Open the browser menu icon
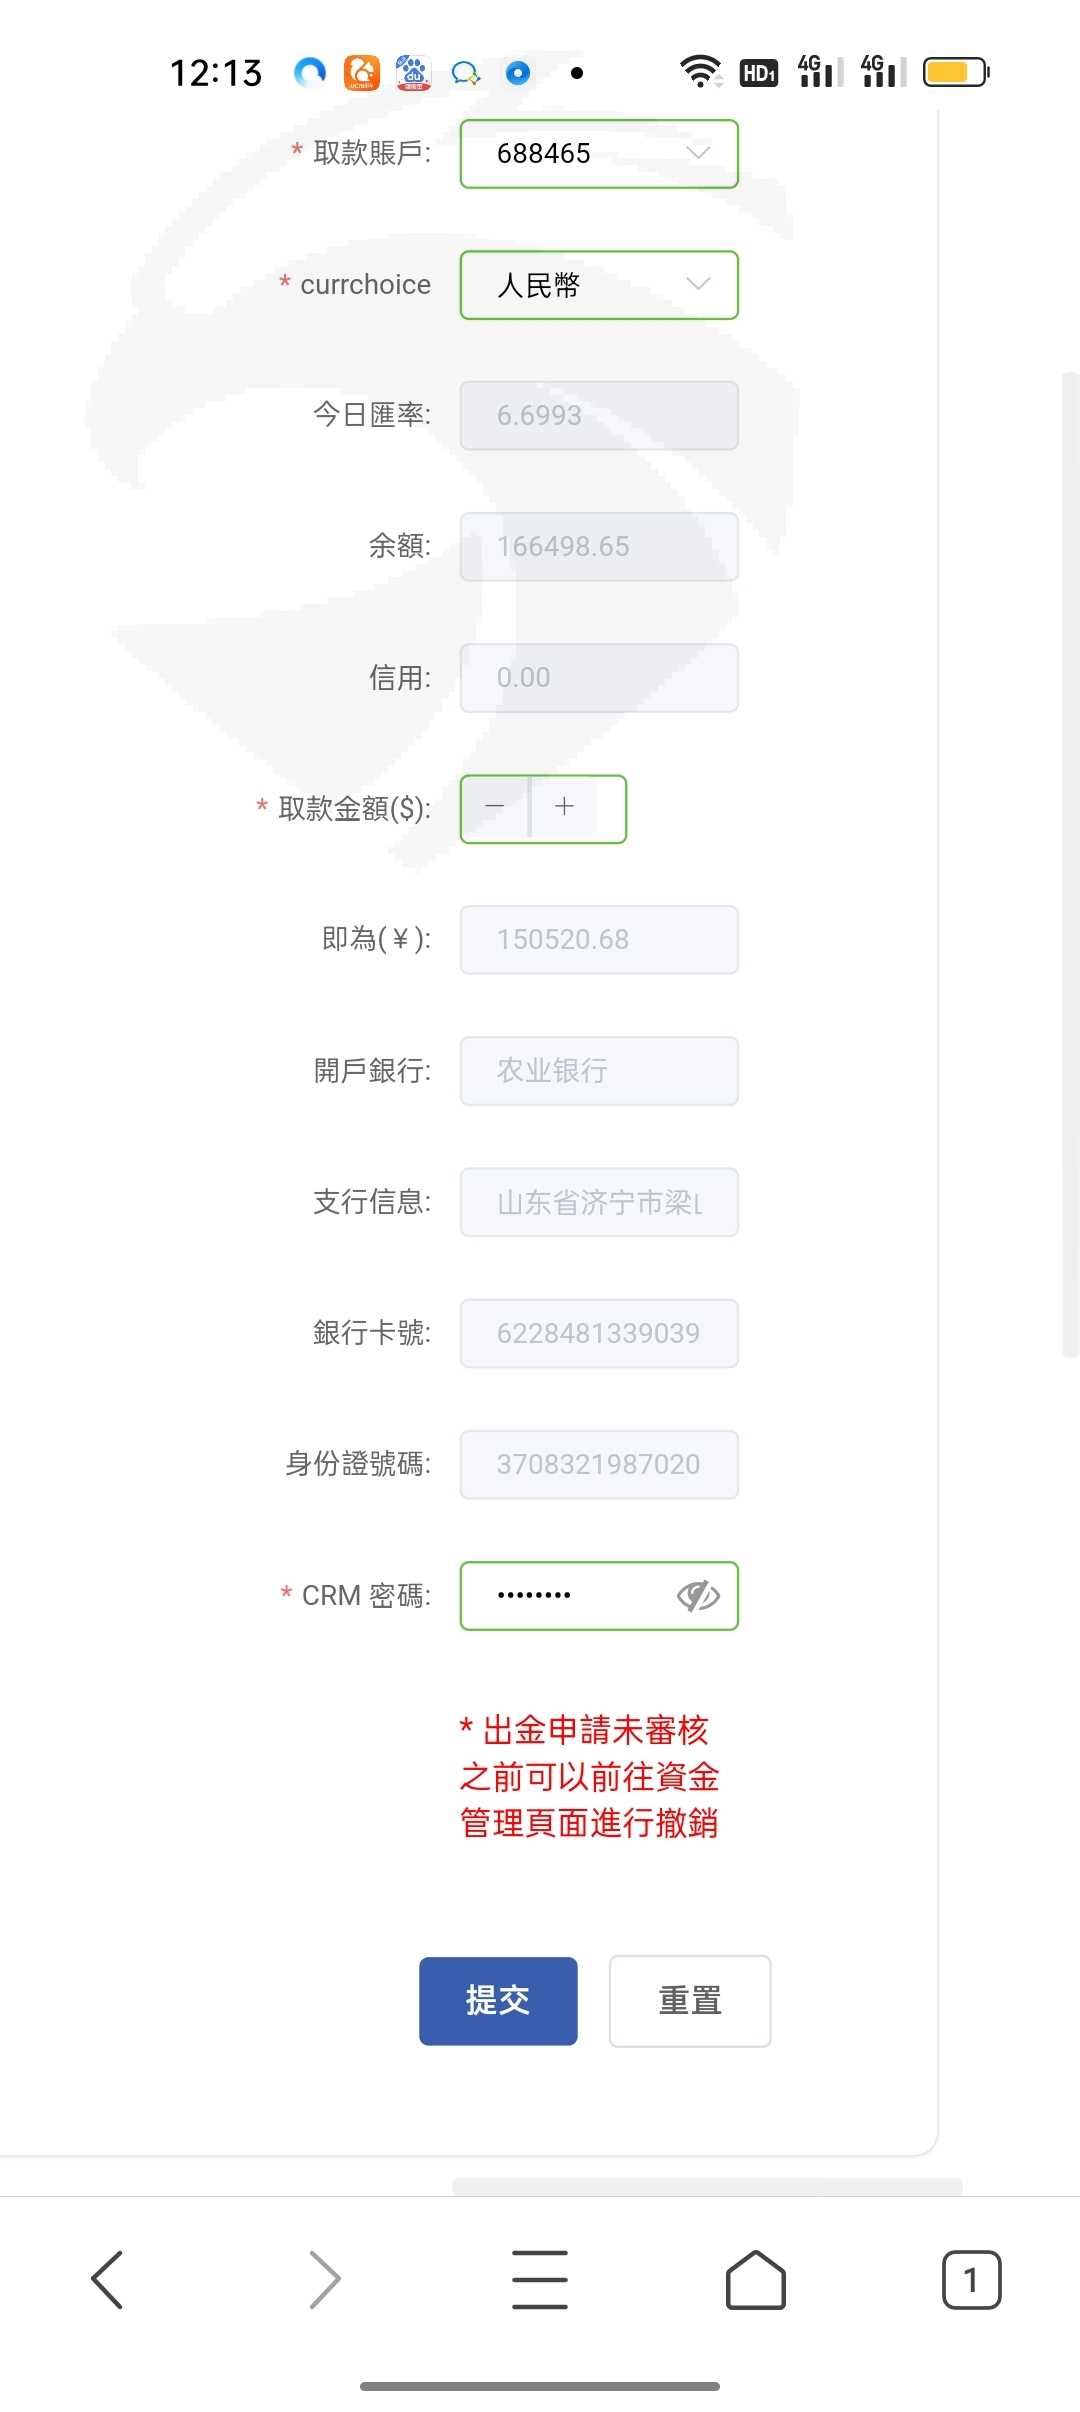This screenshot has width=1080, height=2412. click(x=540, y=2280)
